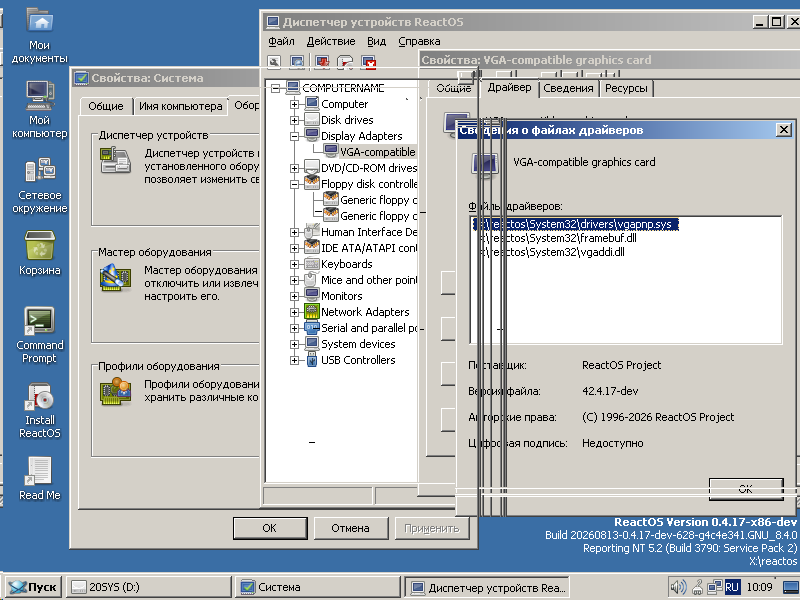
Task: Click the show desktop icon in taskbar corner
Action: pyautogui.click(x=791, y=587)
